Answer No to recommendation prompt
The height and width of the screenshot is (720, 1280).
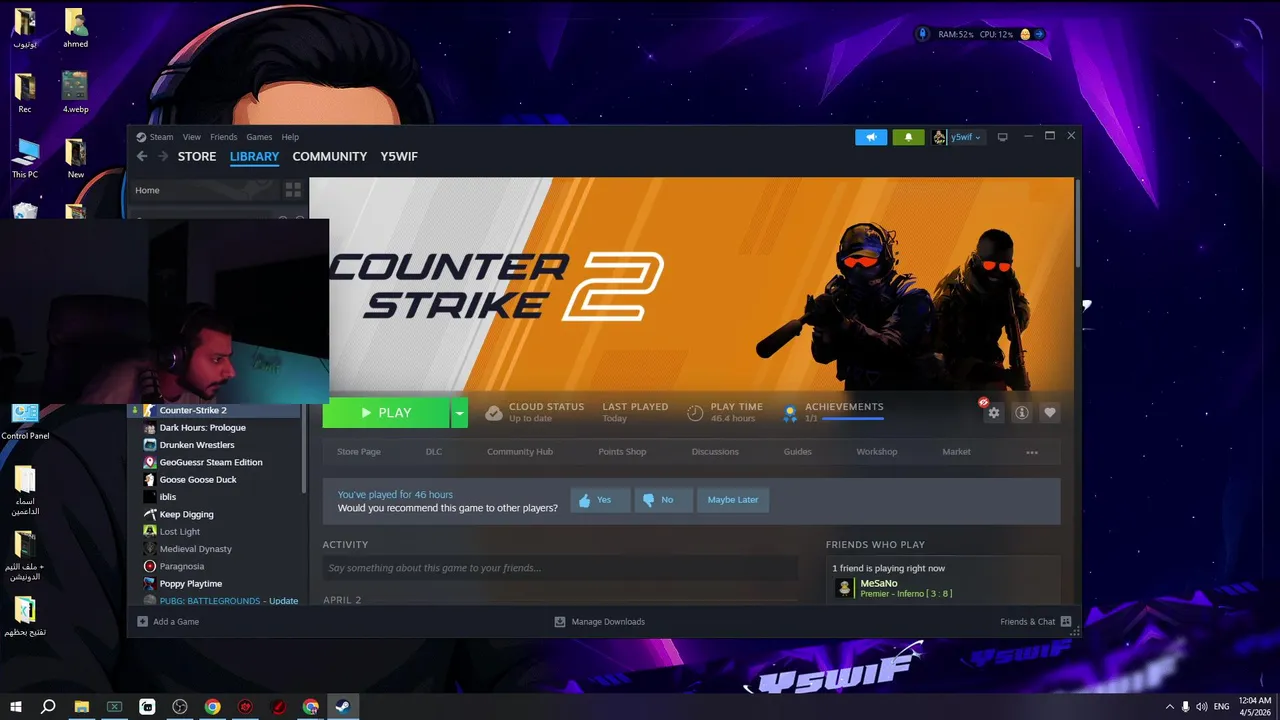[664, 500]
